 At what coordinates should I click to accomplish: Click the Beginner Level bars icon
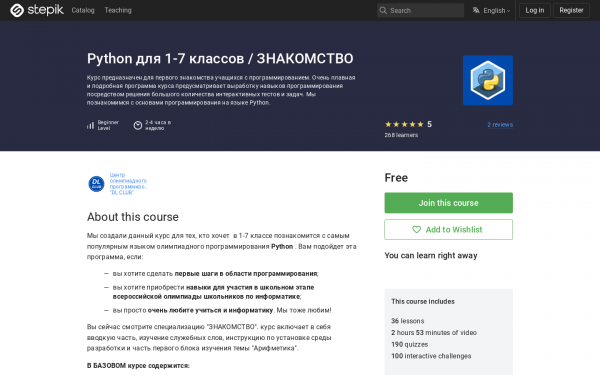[90, 125]
